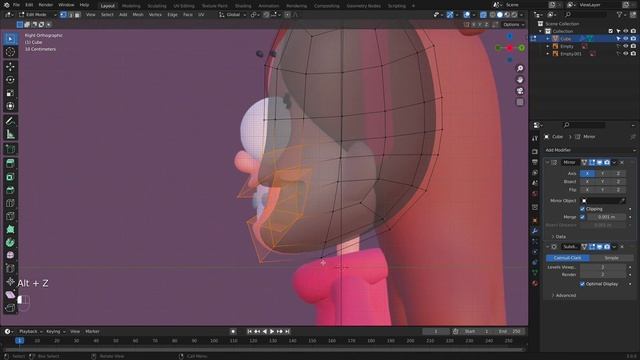Select the Catmull-Clark subdivision button
Screen dimensions: 640x360
click(568, 258)
